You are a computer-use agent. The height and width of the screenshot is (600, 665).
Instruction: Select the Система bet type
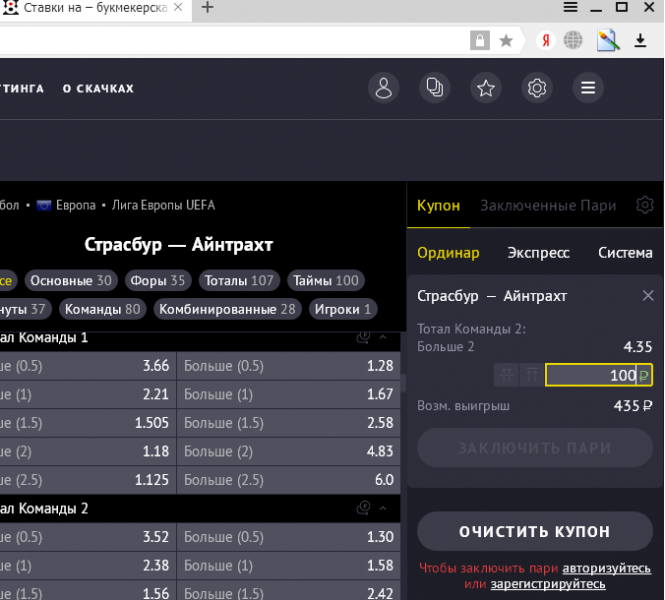625,253
